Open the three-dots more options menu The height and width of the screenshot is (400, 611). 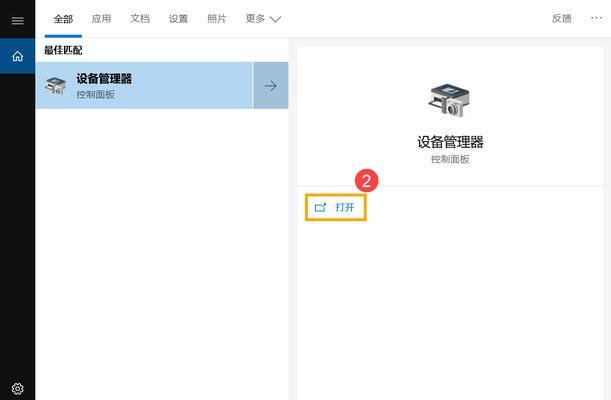point(596,18)
